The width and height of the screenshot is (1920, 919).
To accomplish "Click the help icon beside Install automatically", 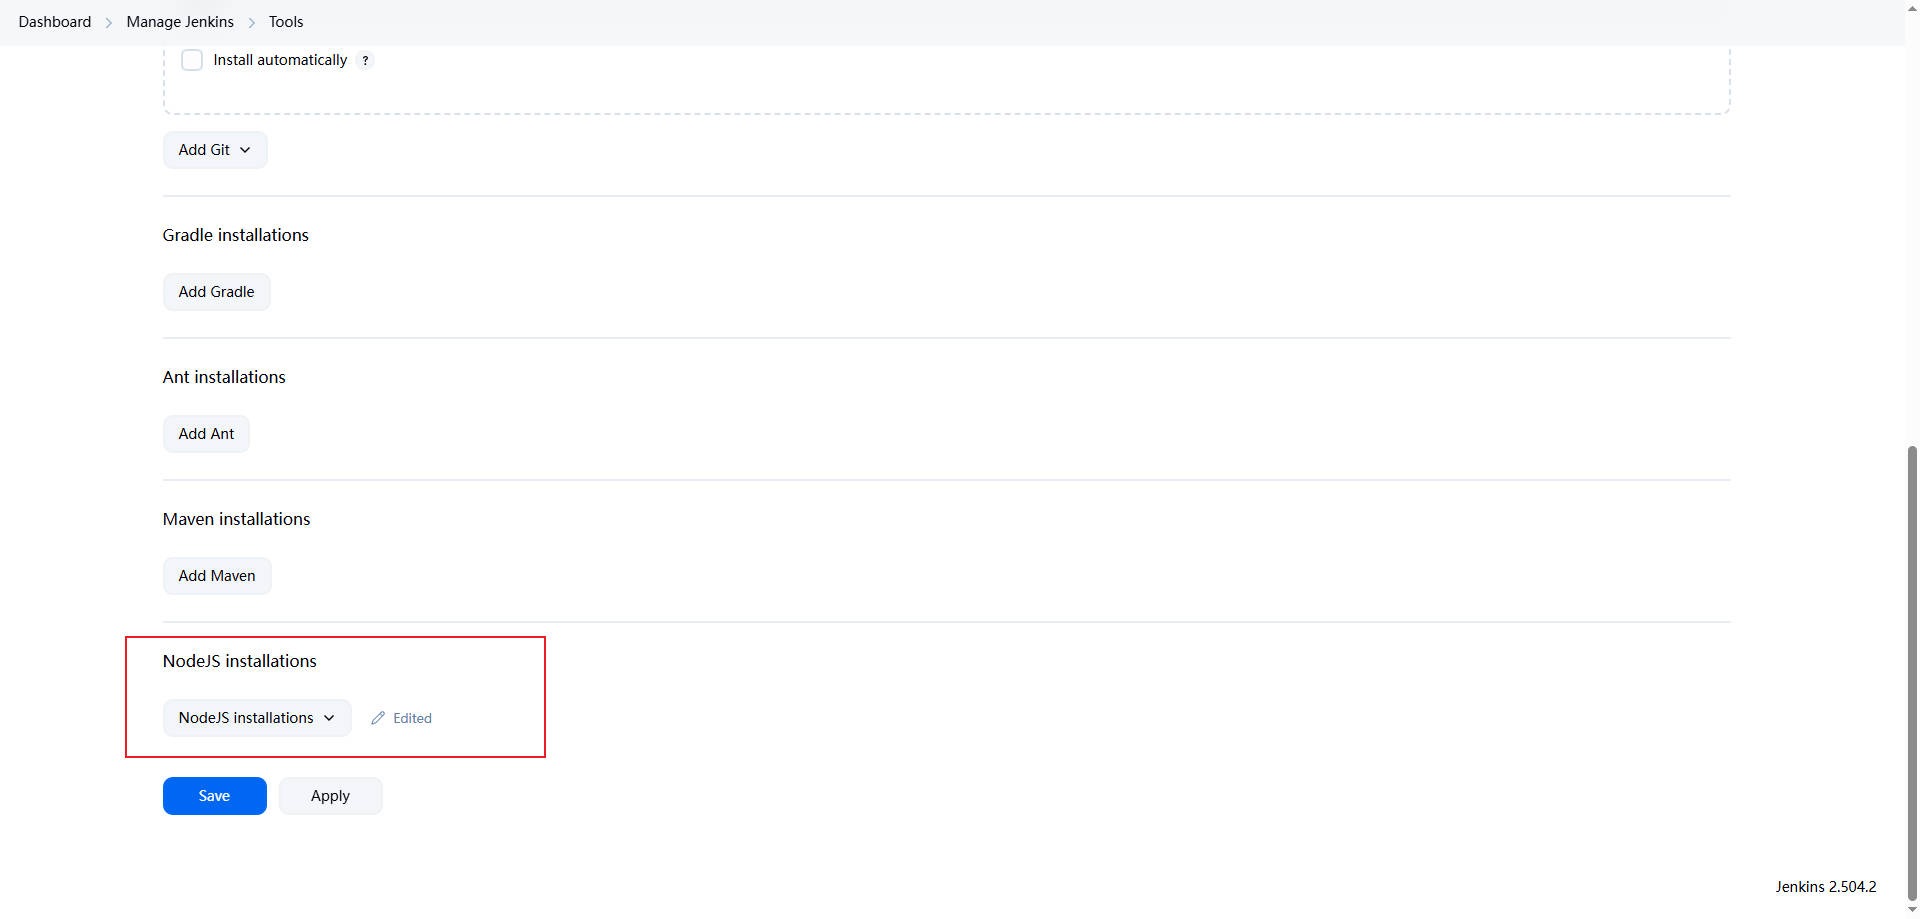I will (x=365, y=60).
